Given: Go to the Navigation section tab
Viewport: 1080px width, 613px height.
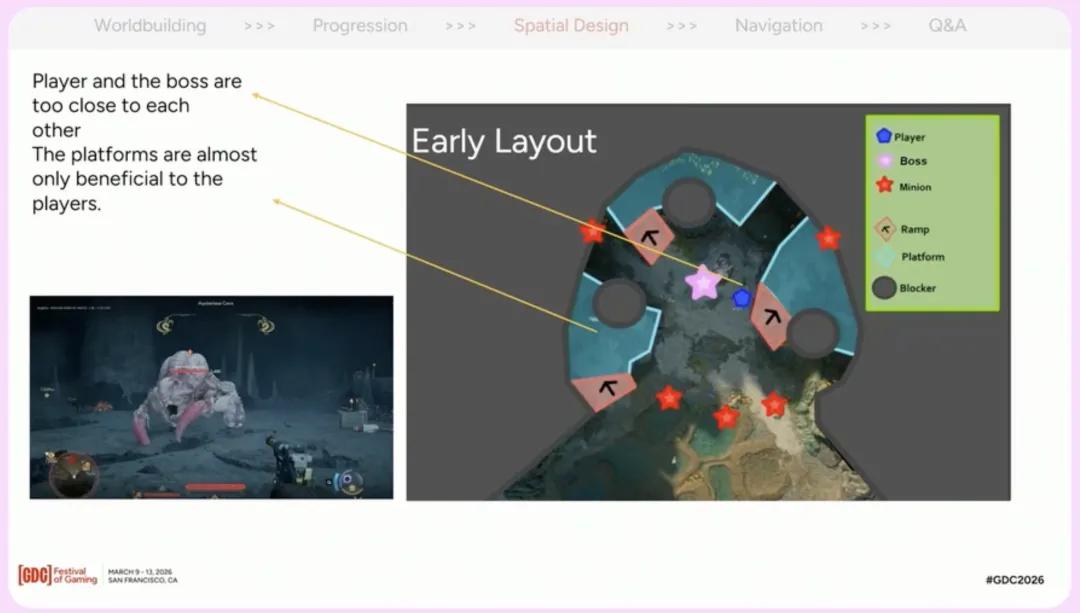Looking at the screenshot, I should coord(779,25).
